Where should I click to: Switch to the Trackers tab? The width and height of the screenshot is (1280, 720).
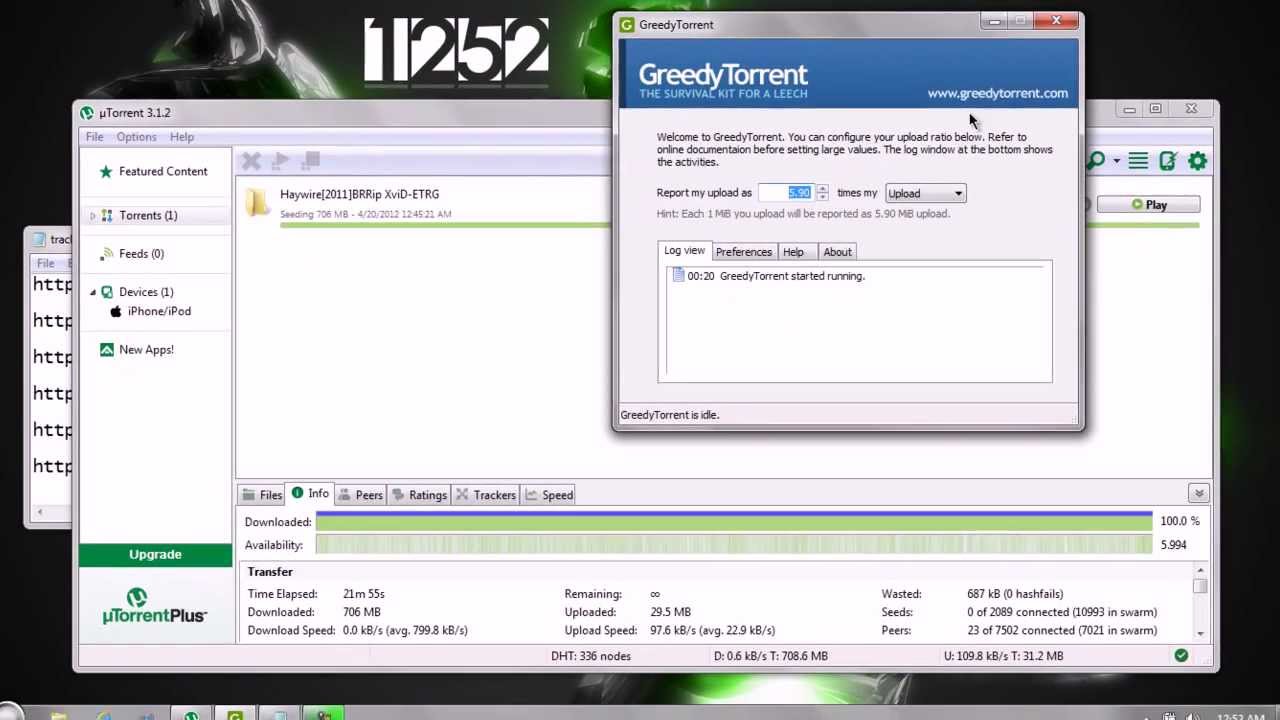click(485, 495)
